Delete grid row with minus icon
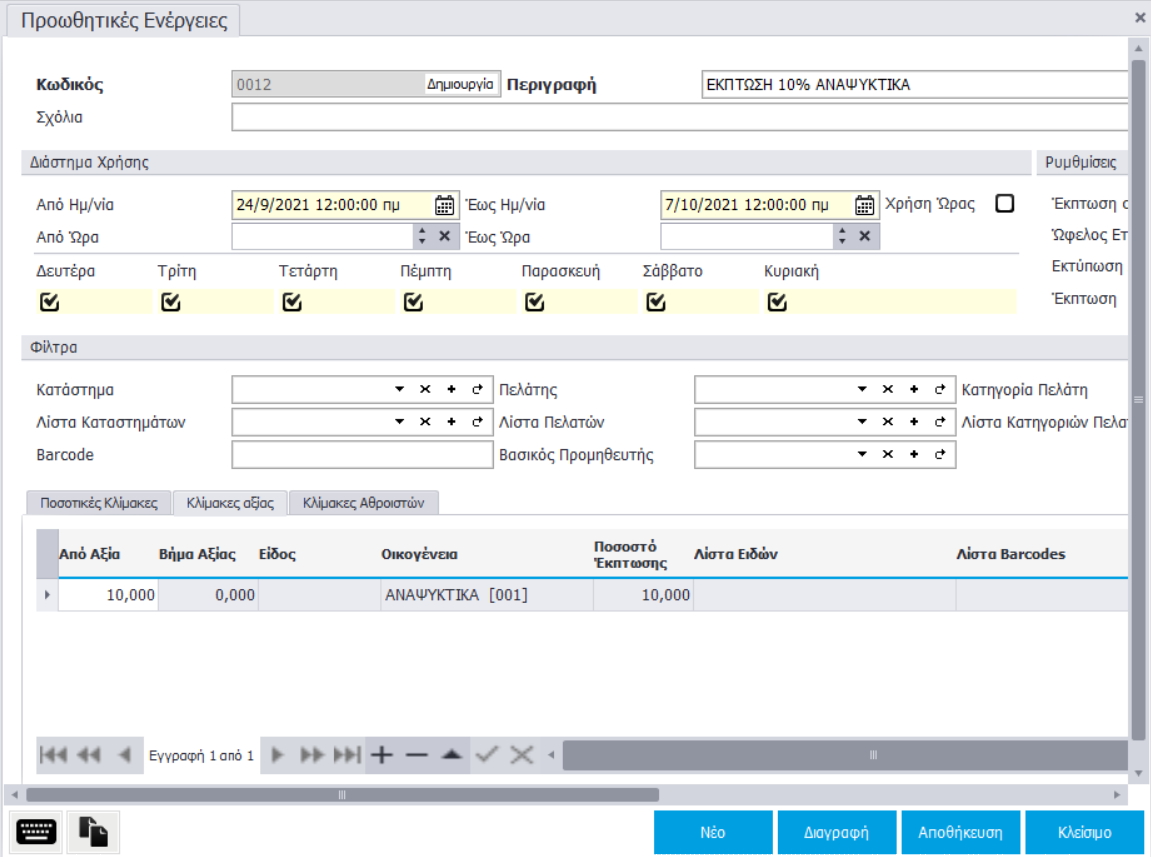Viewport: 1151px width, 857px height. (416, 755)
